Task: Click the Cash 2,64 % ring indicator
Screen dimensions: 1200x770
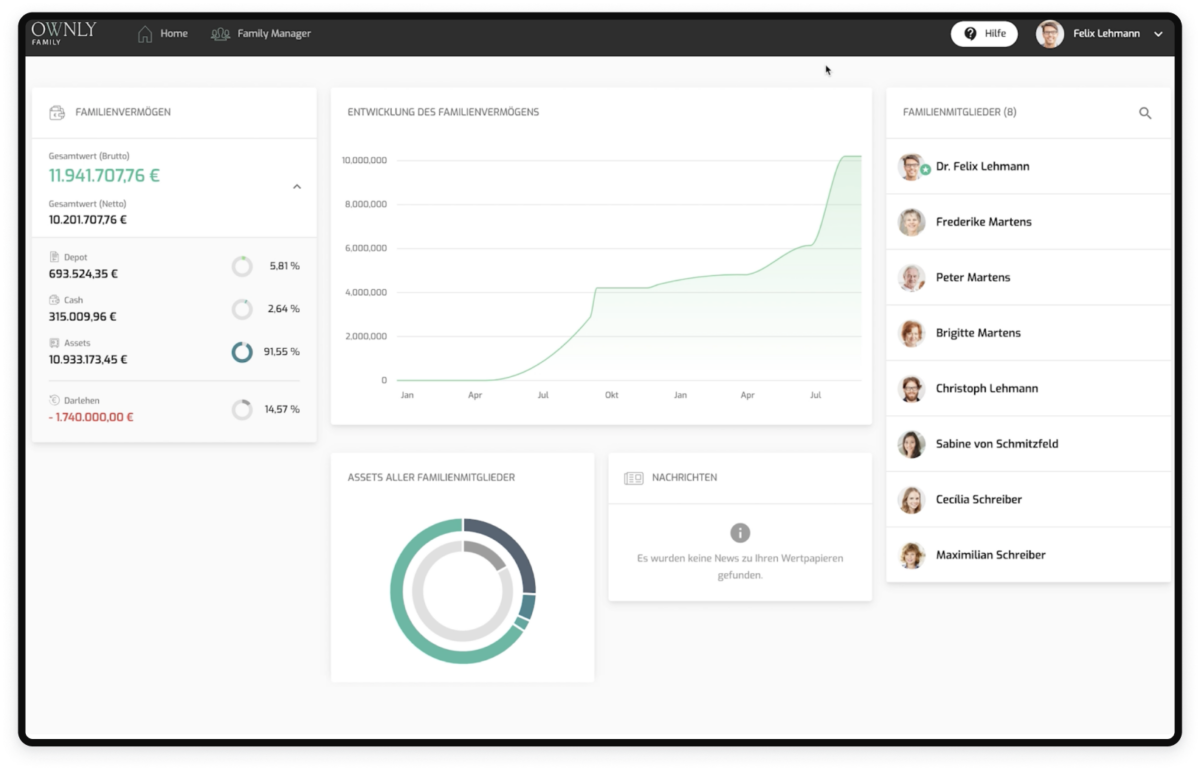Action: click(x=242, y=309)
